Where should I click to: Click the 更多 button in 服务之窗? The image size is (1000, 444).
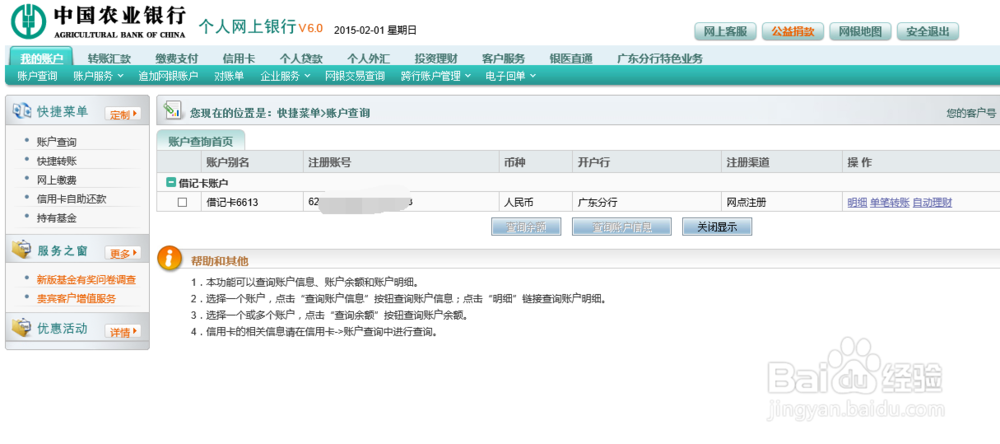click(x=122, y=253)
